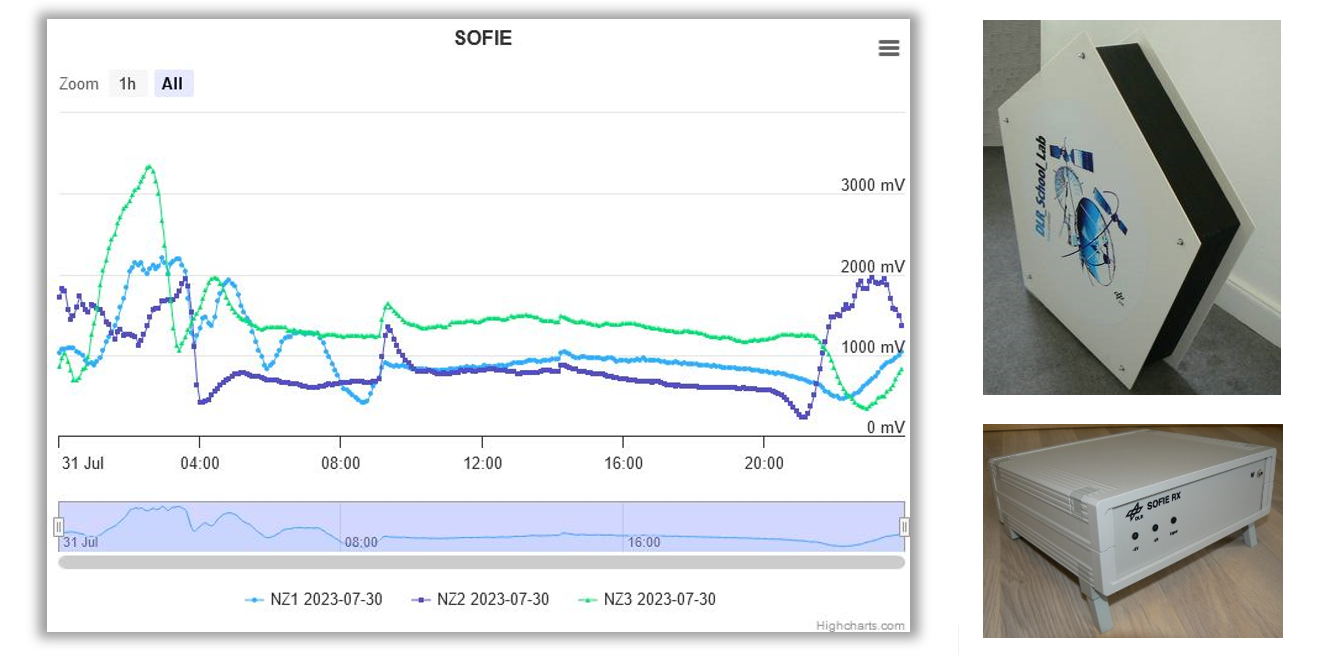Click the left navigator range handle

(x=58, y=526)
